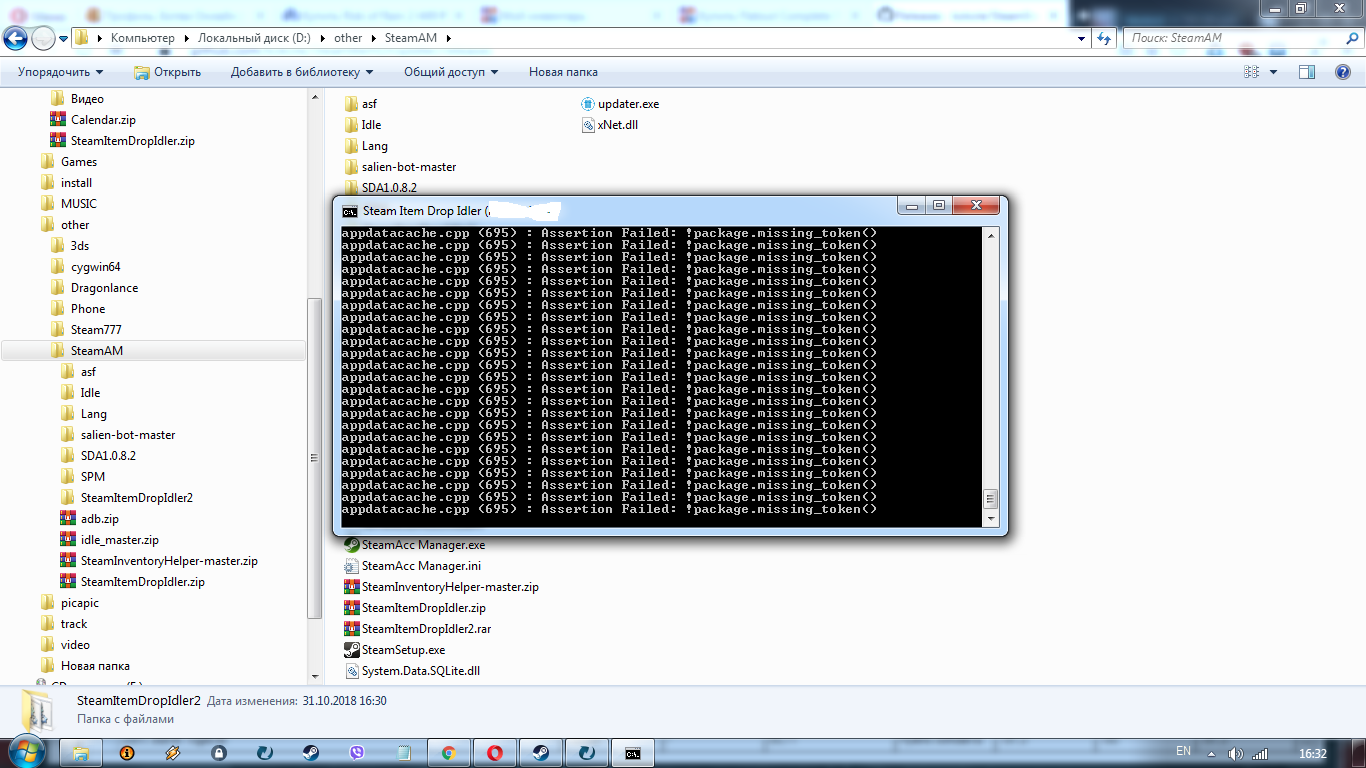The height and width of the screenshot is (768, 1366).
Task: Click the console scrollbar down arrow
Action: 991,519
